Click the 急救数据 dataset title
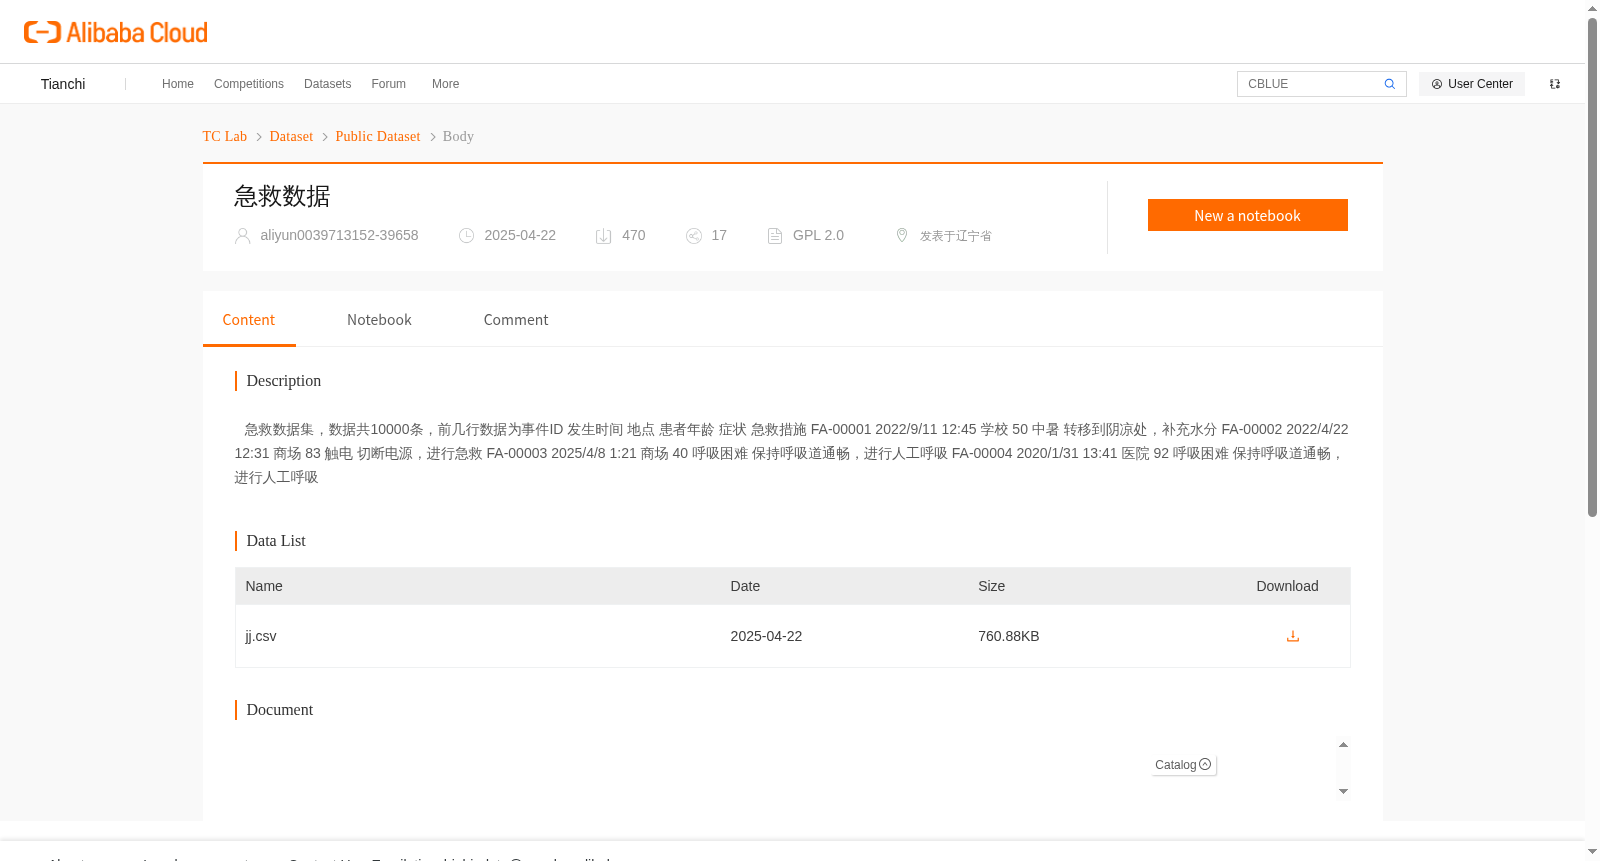1600x861 pixels. point(282,196)
